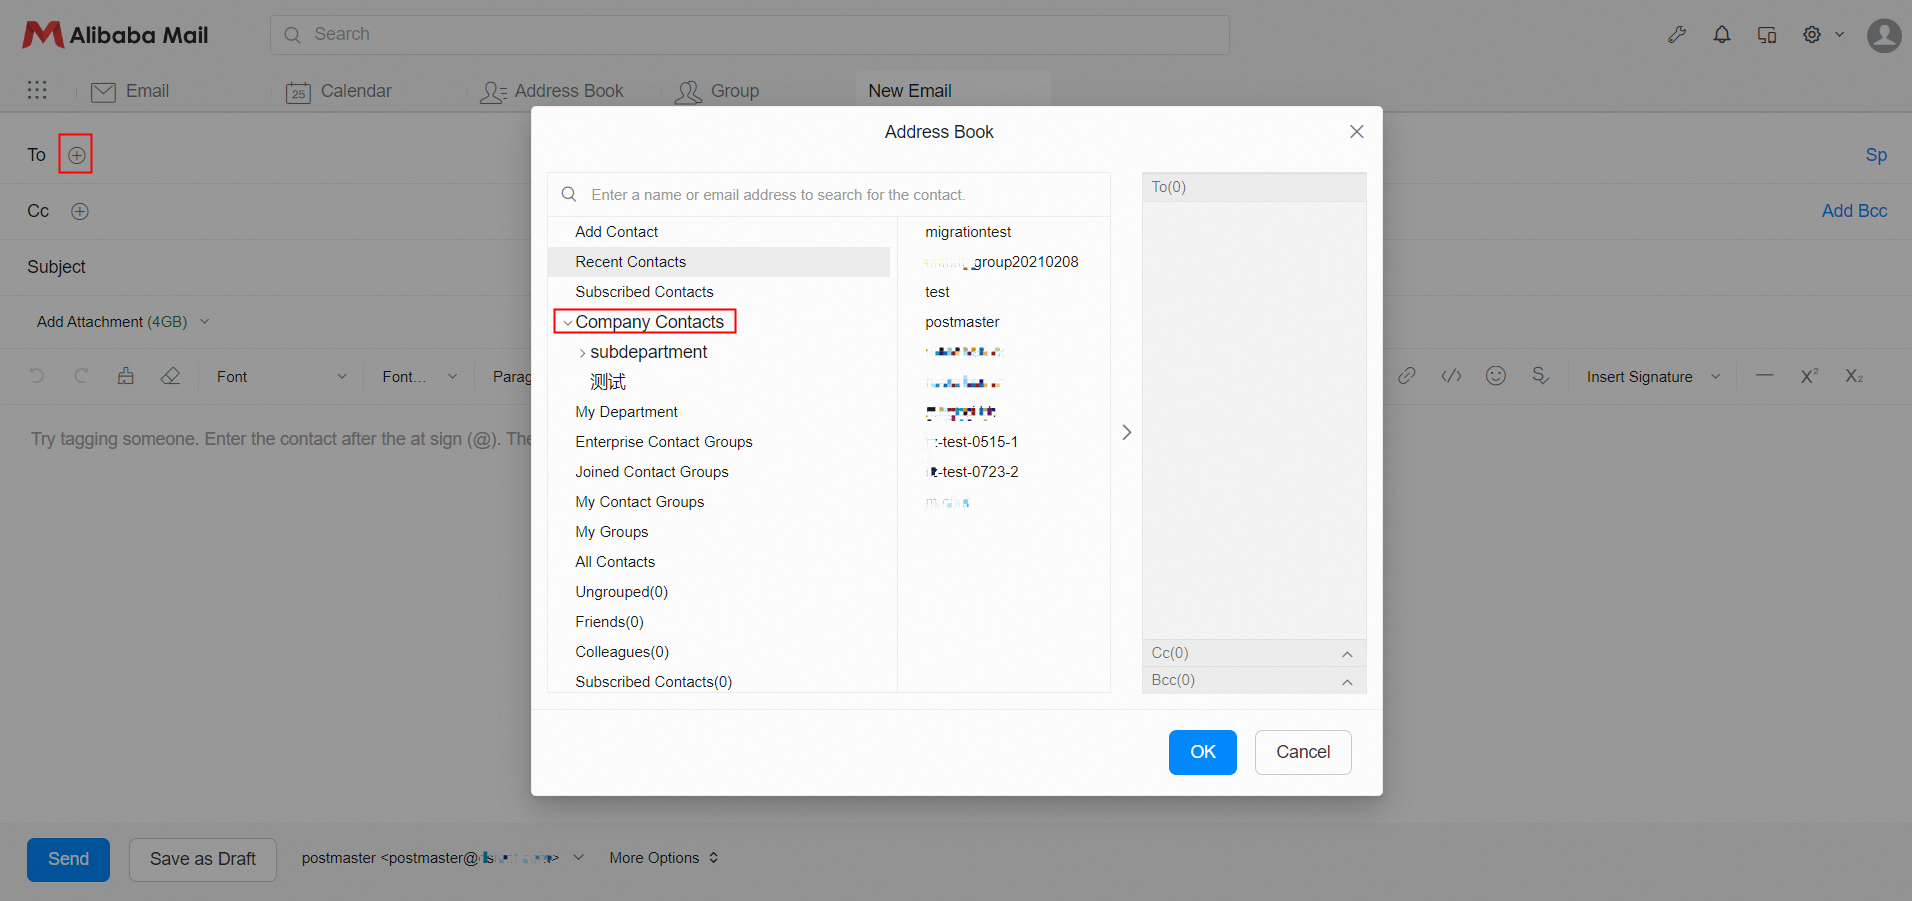Click Save as Draft button
1912x901 pixels.
[x=203, y=859]
